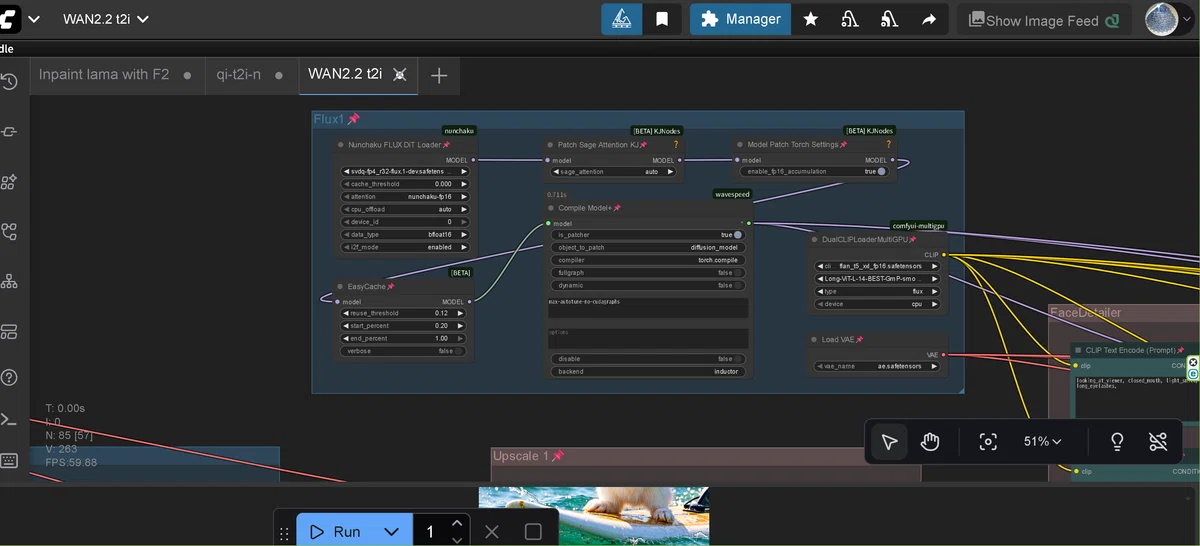Screen dimensions: 1200x546
Task: Open the Manager button
Action: click(x=741, y=19)
